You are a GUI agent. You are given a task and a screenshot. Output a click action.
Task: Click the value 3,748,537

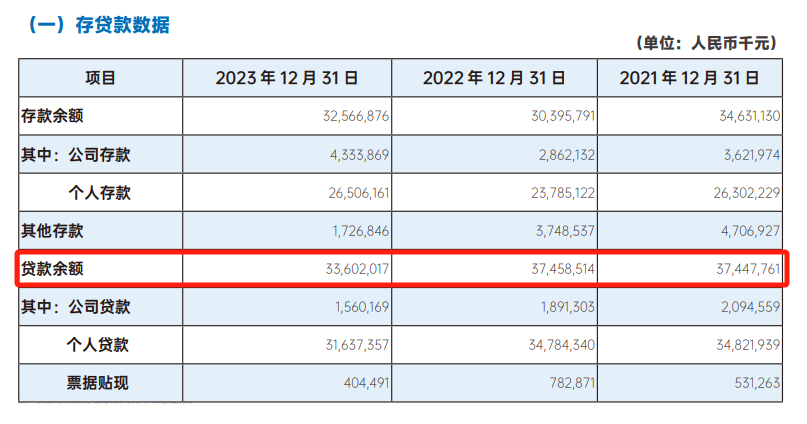click(565, 231)
